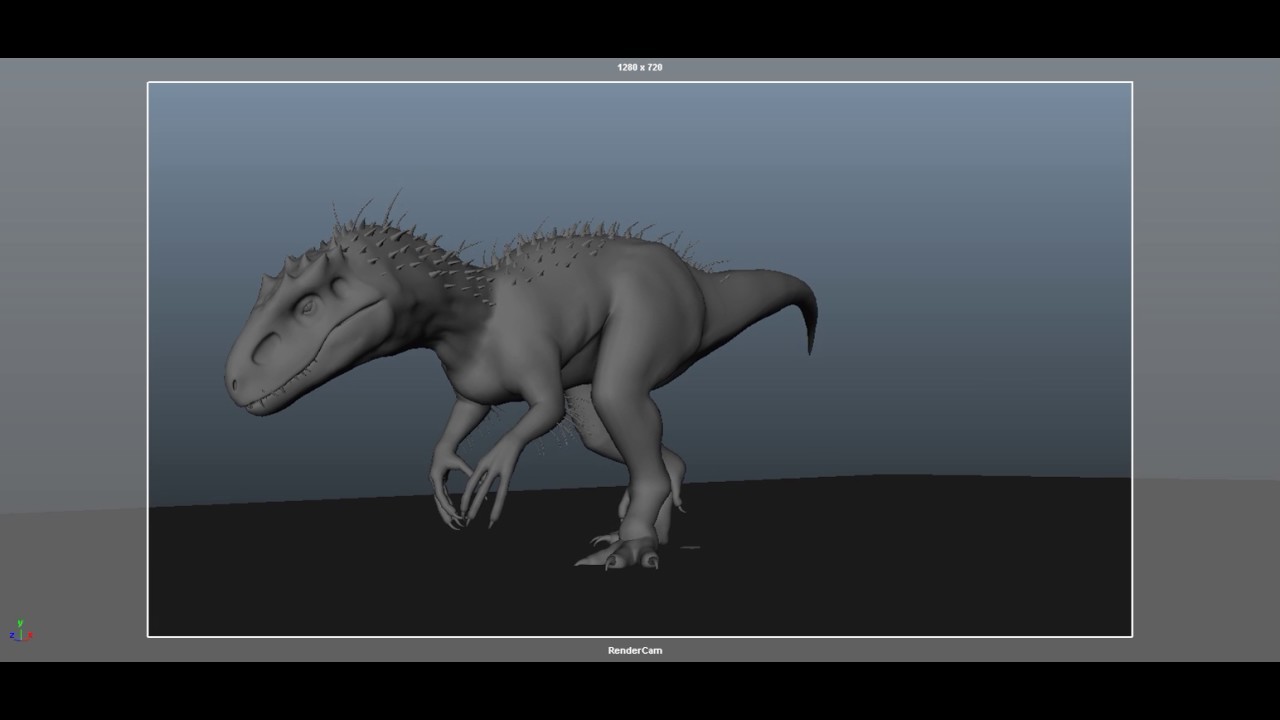Click the white resolution gate border
The height and width of the screenshot is (720, 1280).
click(640, 84)
